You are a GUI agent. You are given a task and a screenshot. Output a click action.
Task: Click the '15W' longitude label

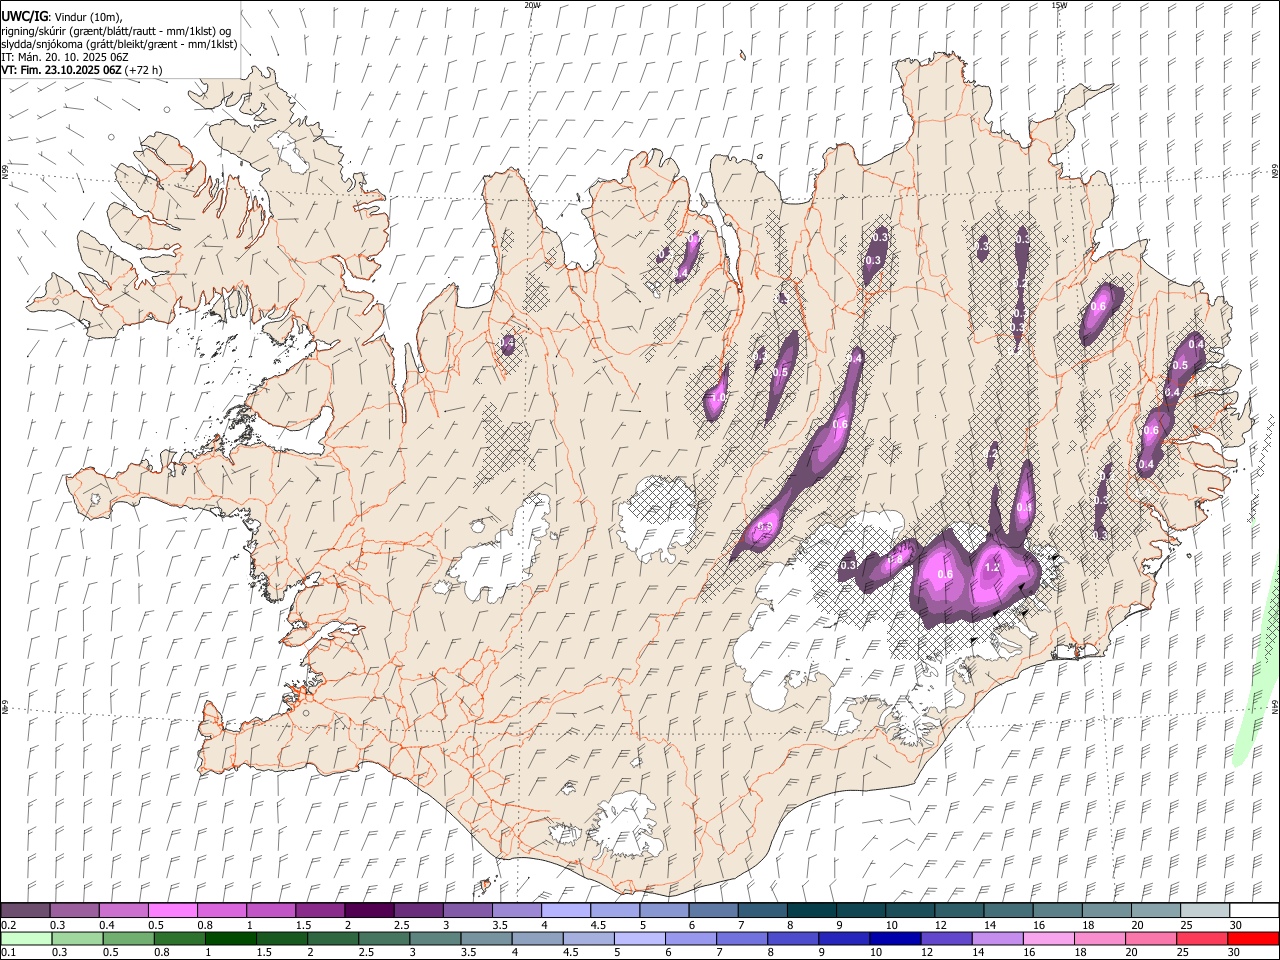[1059, 5]
